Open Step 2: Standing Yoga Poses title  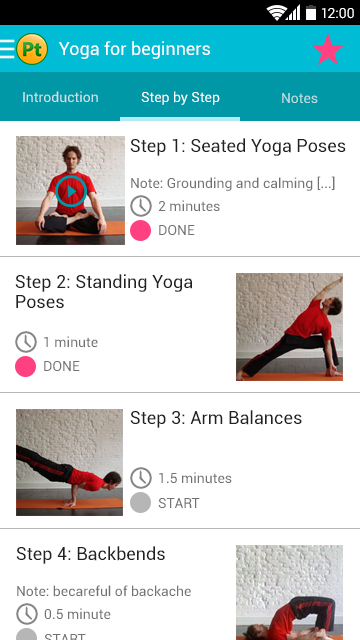[104, 292]
